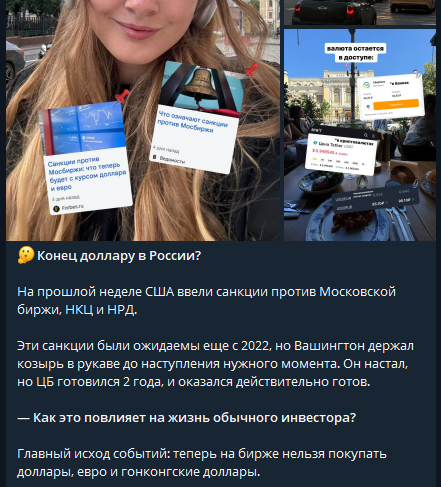Click the red pushpin on Vedomosti card

[x=251, y=70]
